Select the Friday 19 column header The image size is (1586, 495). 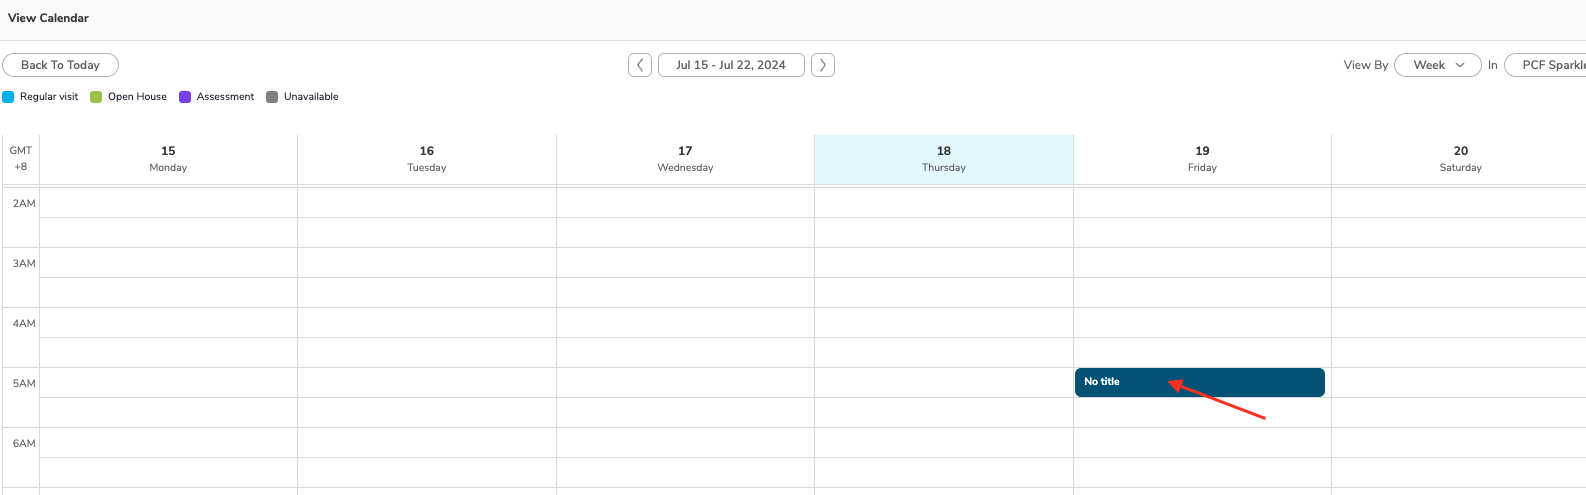click(1202, 159)
